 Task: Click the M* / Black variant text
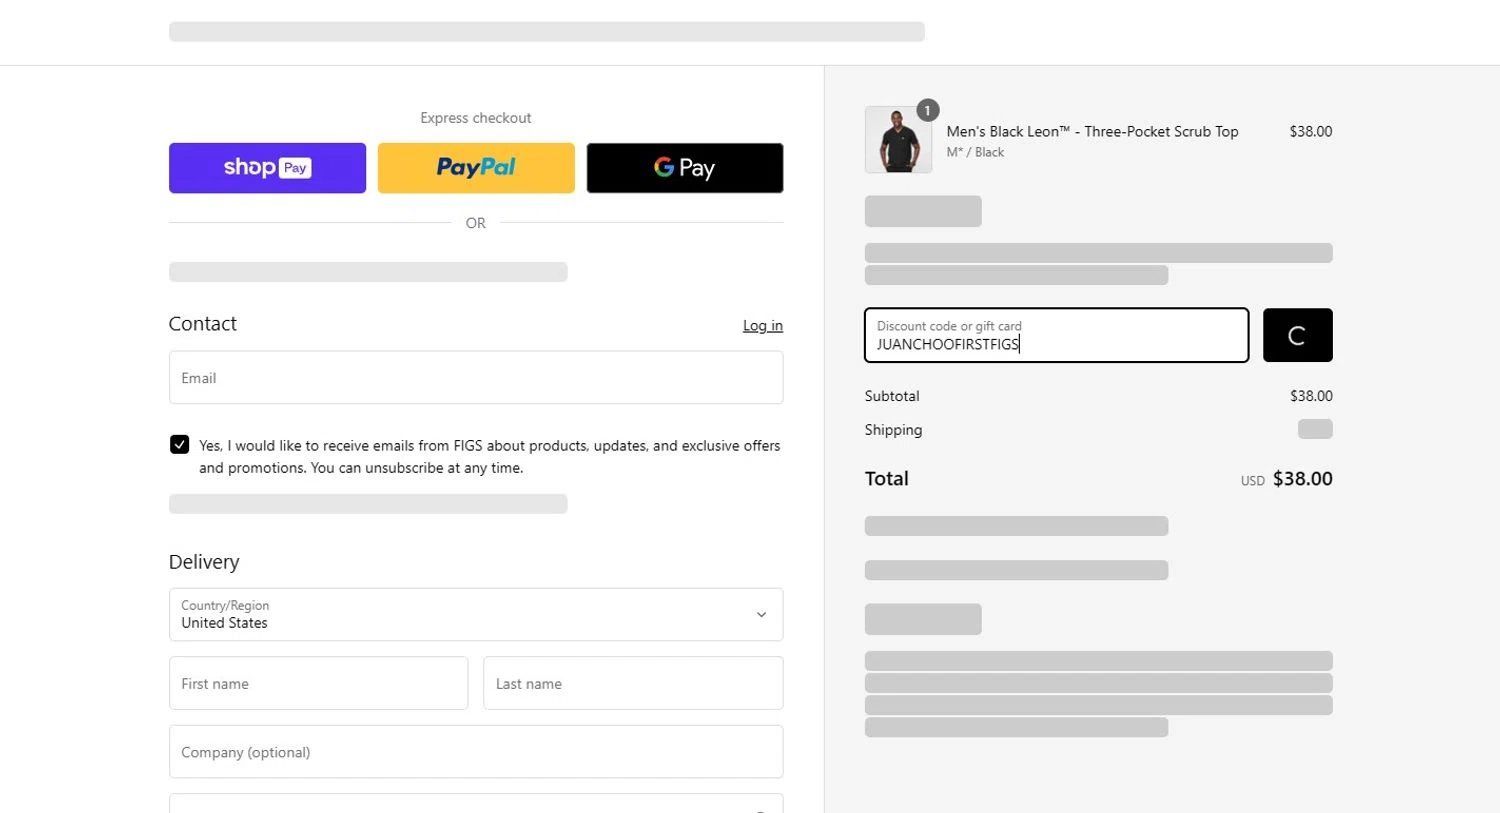tap(975, 153)
